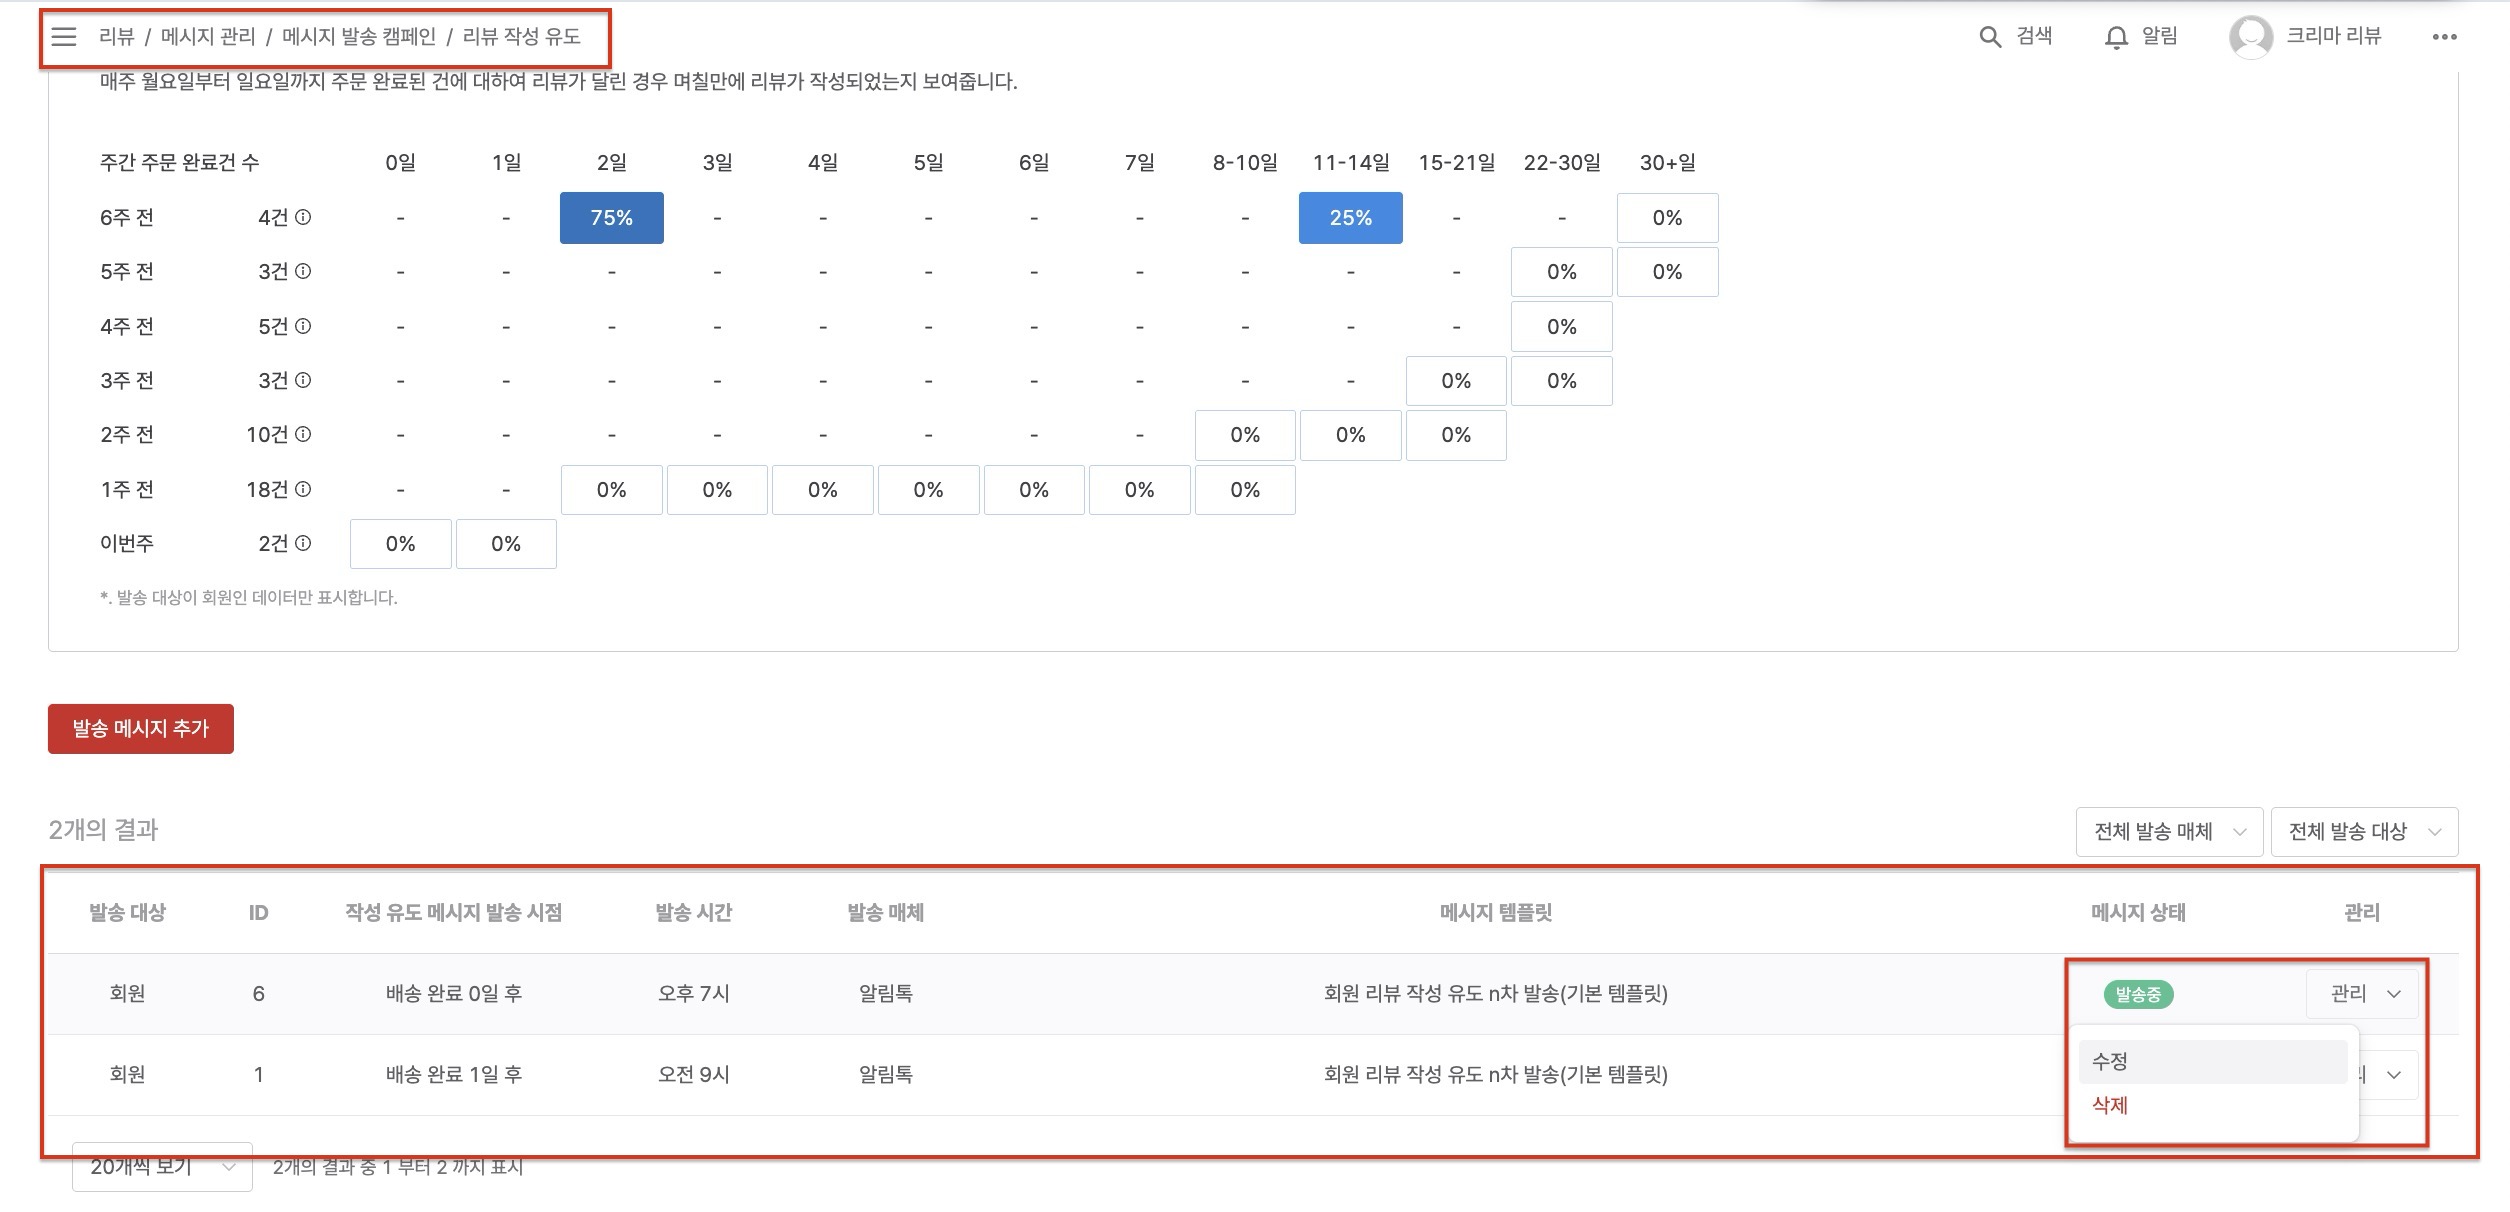2510x1212 pixels.
Task: Click info icon next to 6주 전 4건
Action: click(x=303, y=217)
